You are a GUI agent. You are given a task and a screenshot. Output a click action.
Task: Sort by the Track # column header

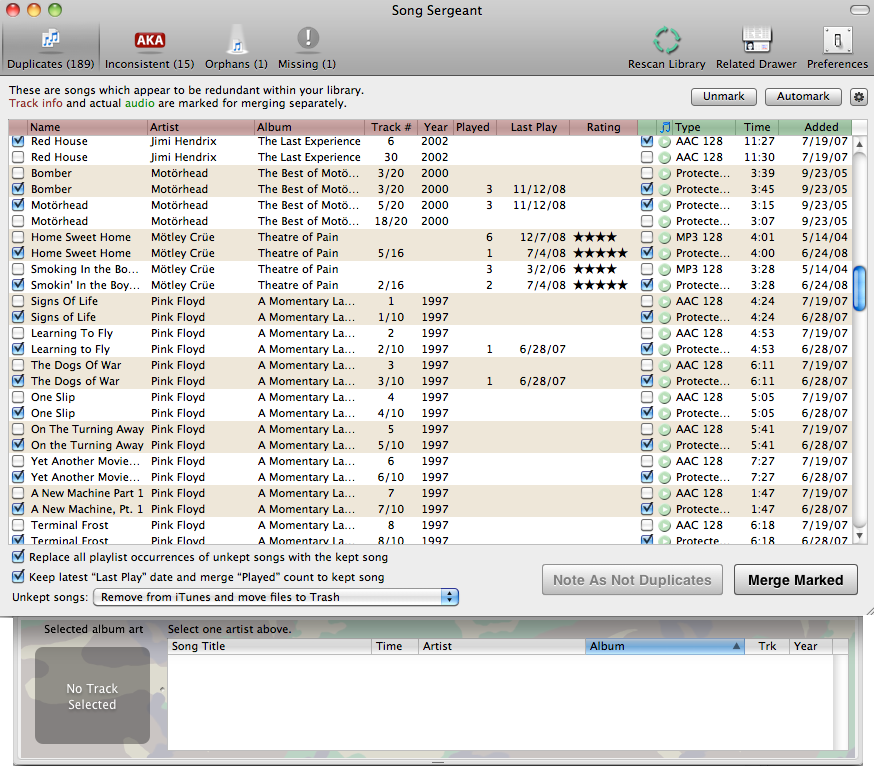[x=391, y=127]
